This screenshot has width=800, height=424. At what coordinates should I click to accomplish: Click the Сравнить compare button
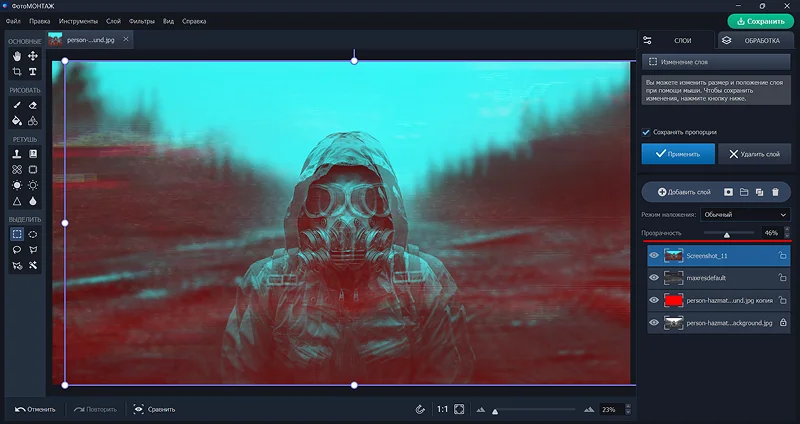[154, 409]
